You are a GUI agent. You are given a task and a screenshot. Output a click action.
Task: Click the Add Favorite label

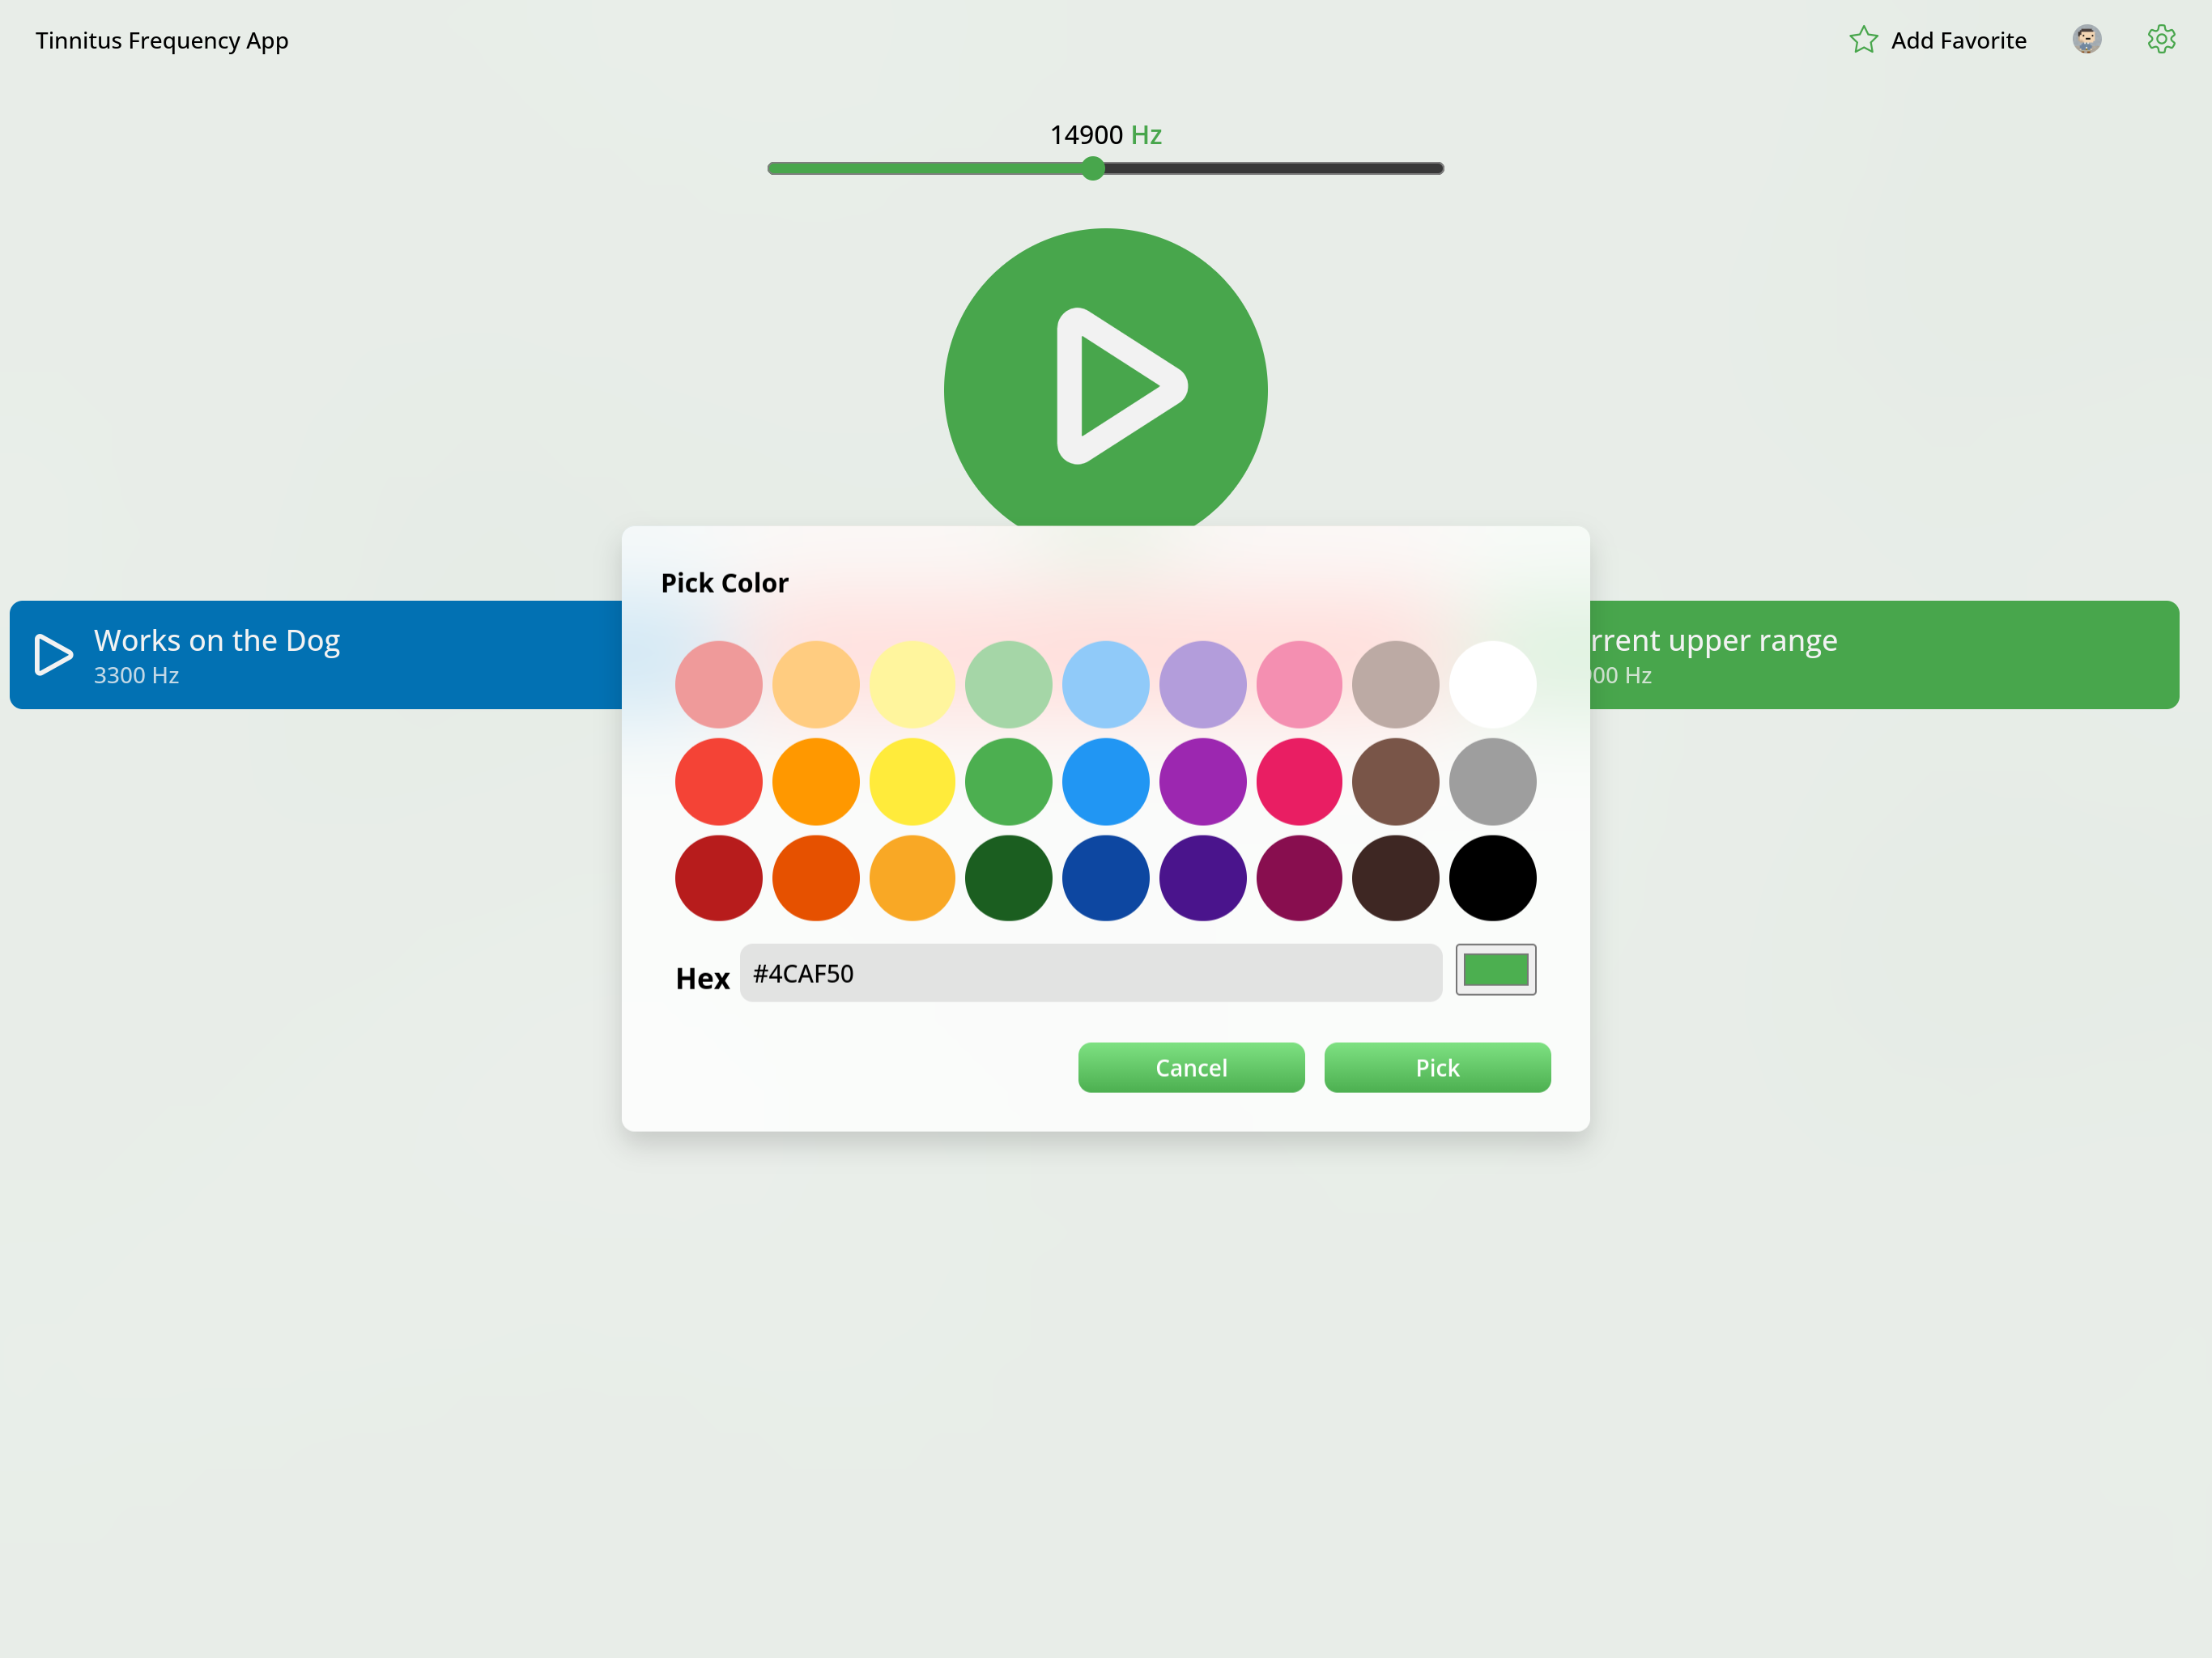pyautogui.click(x=1958, y=41)
